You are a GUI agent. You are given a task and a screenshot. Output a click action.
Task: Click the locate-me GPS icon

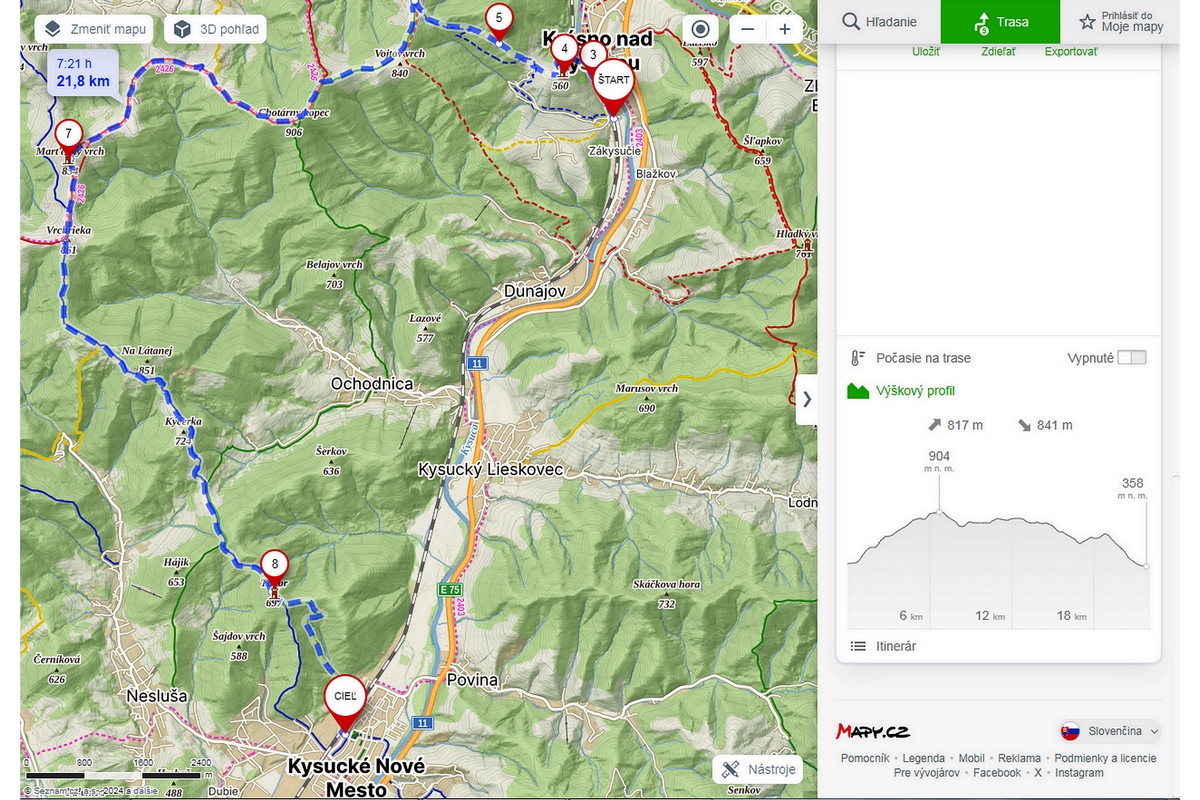[x=700, y=29]
